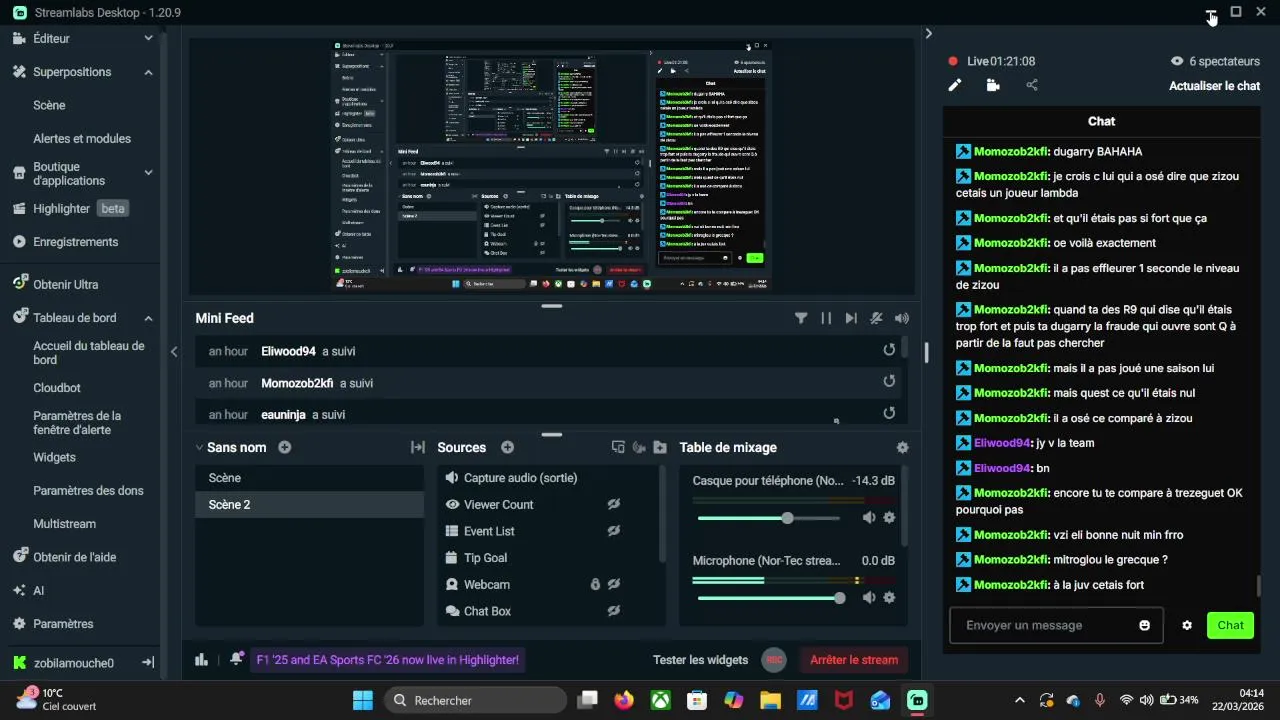
Task: Open the F1 '25 Highlighter announcement banner
Action: [x=387, y=660]
